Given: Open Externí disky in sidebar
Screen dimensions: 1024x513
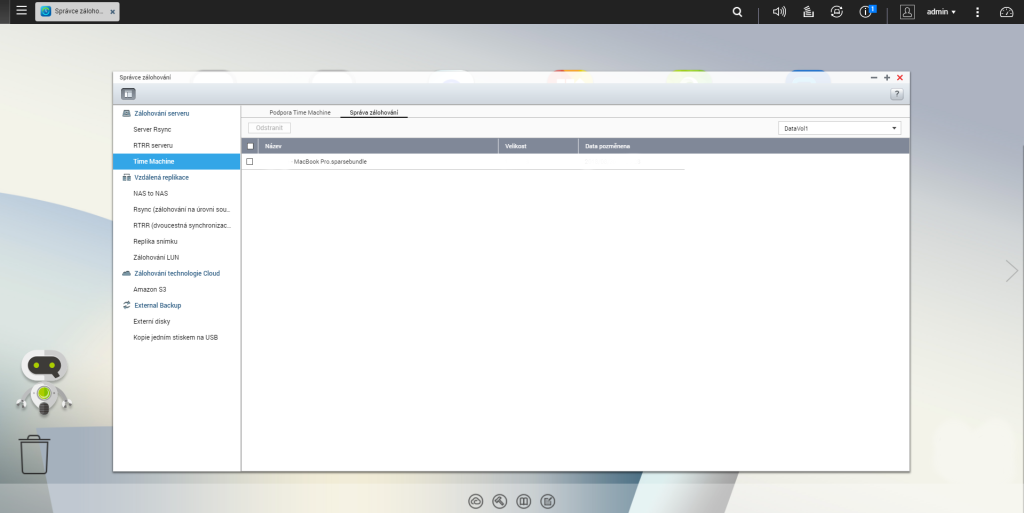Looking at the screenshot, I should [x=152, y=321].
